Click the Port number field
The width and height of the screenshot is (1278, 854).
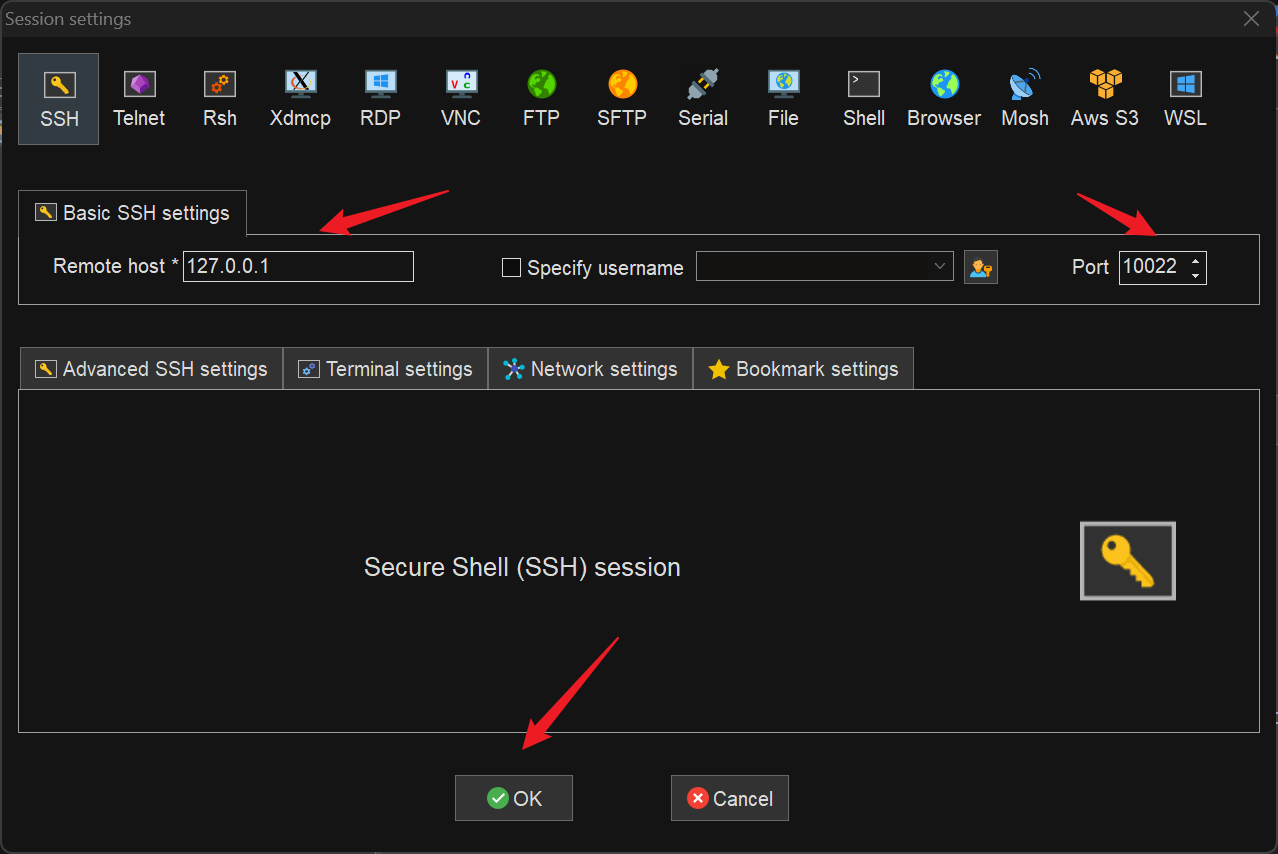[1152, 267]
